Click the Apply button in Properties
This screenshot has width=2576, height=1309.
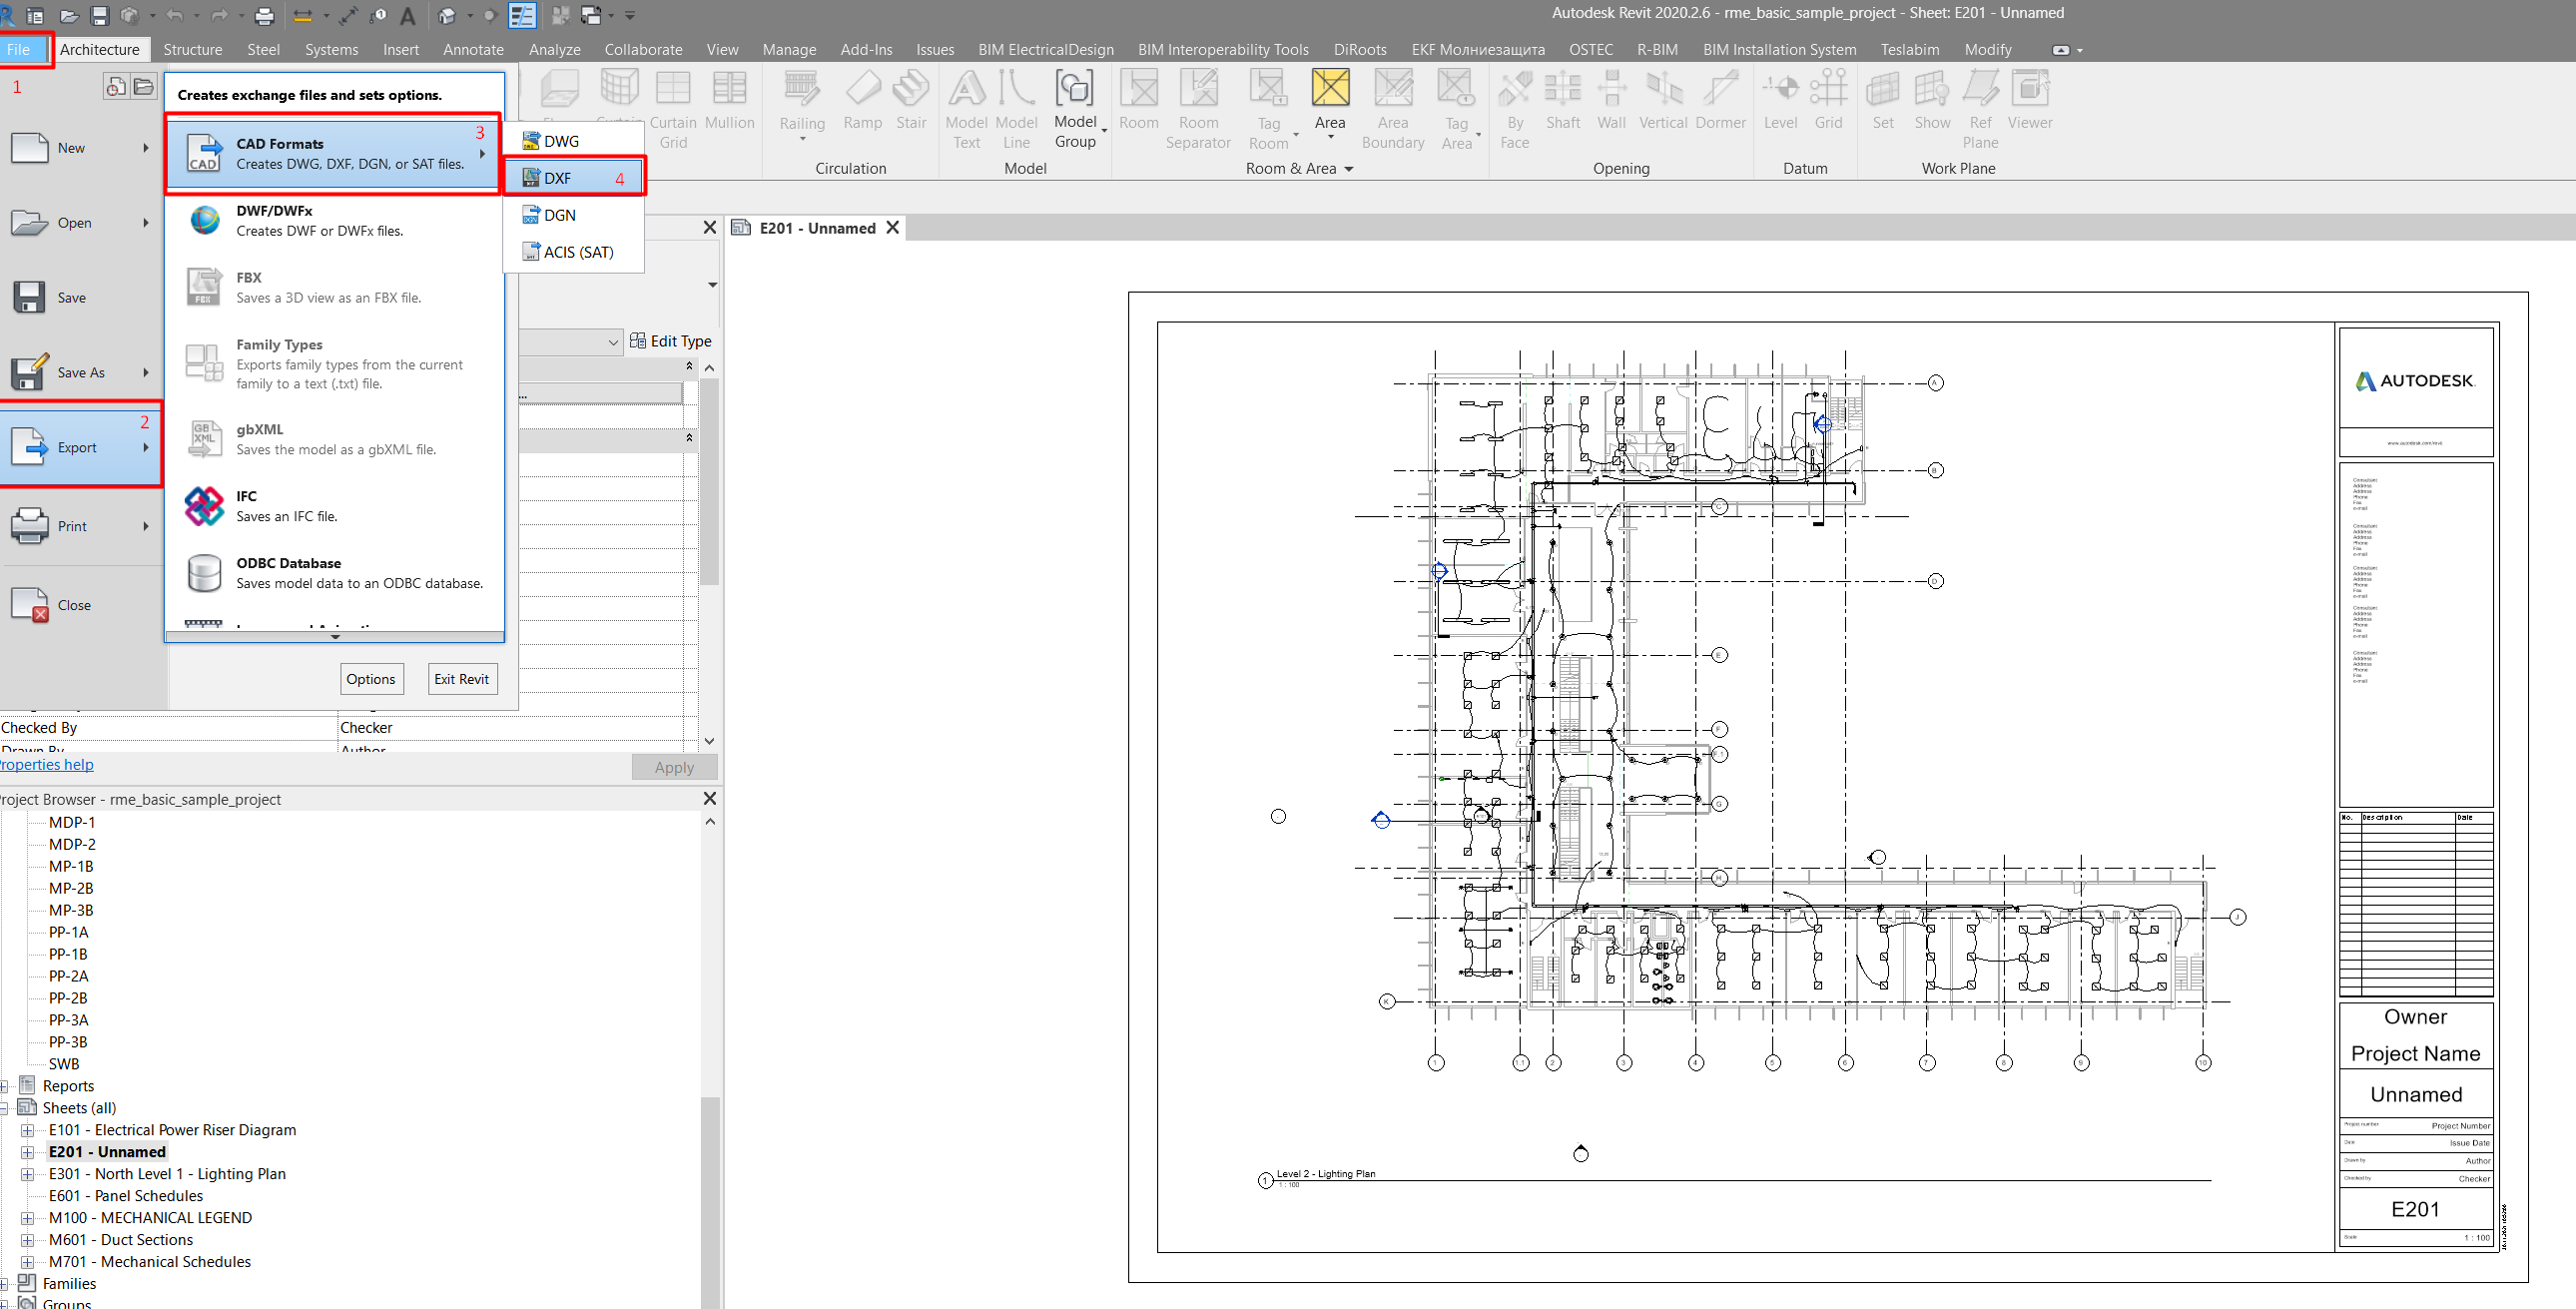pos(674,767)
